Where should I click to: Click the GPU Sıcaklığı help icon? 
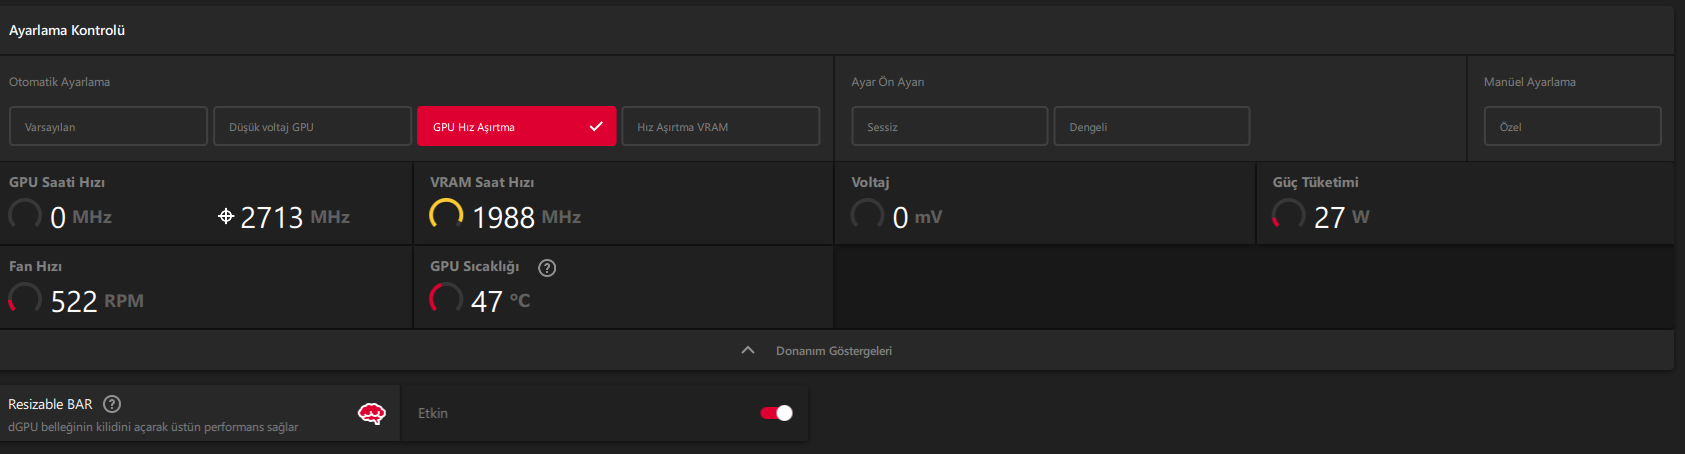pyautogui.click(x=547, y=267)
